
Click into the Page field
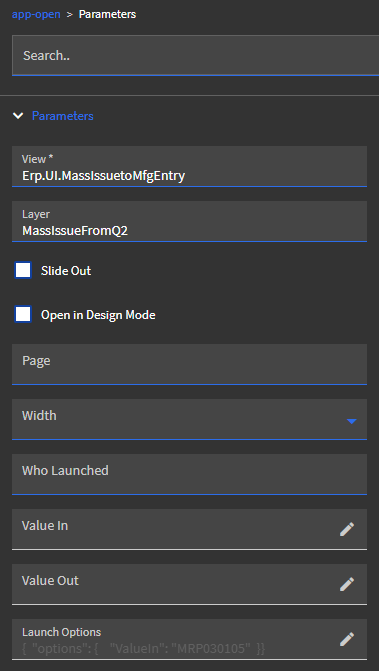(x=190, y=365)
